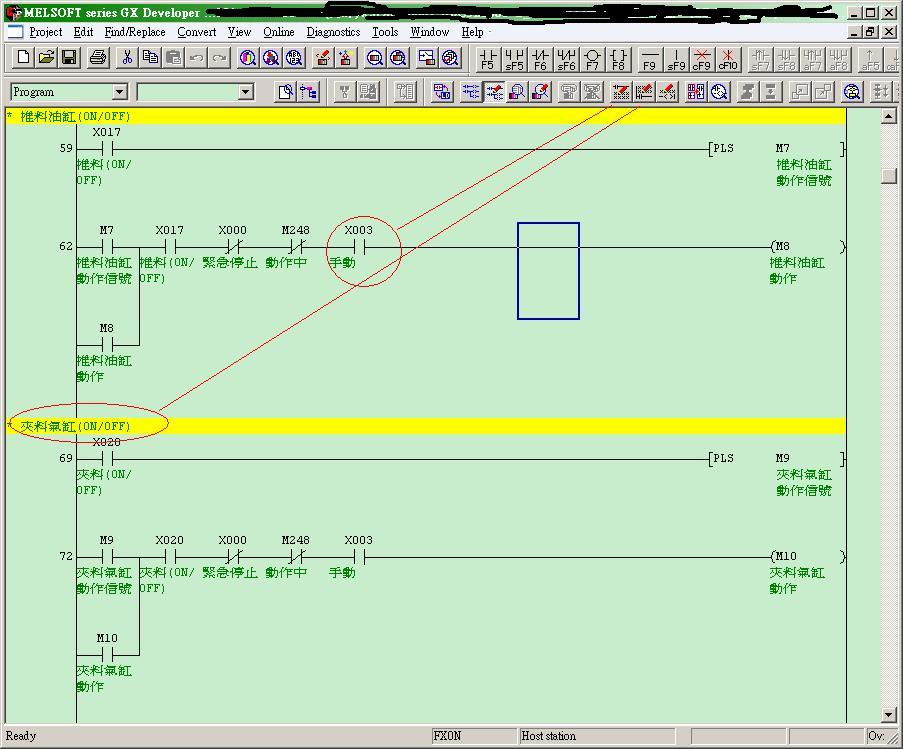Click the Open project folder icon
903x749 pixels.
(x=46, y=58)
